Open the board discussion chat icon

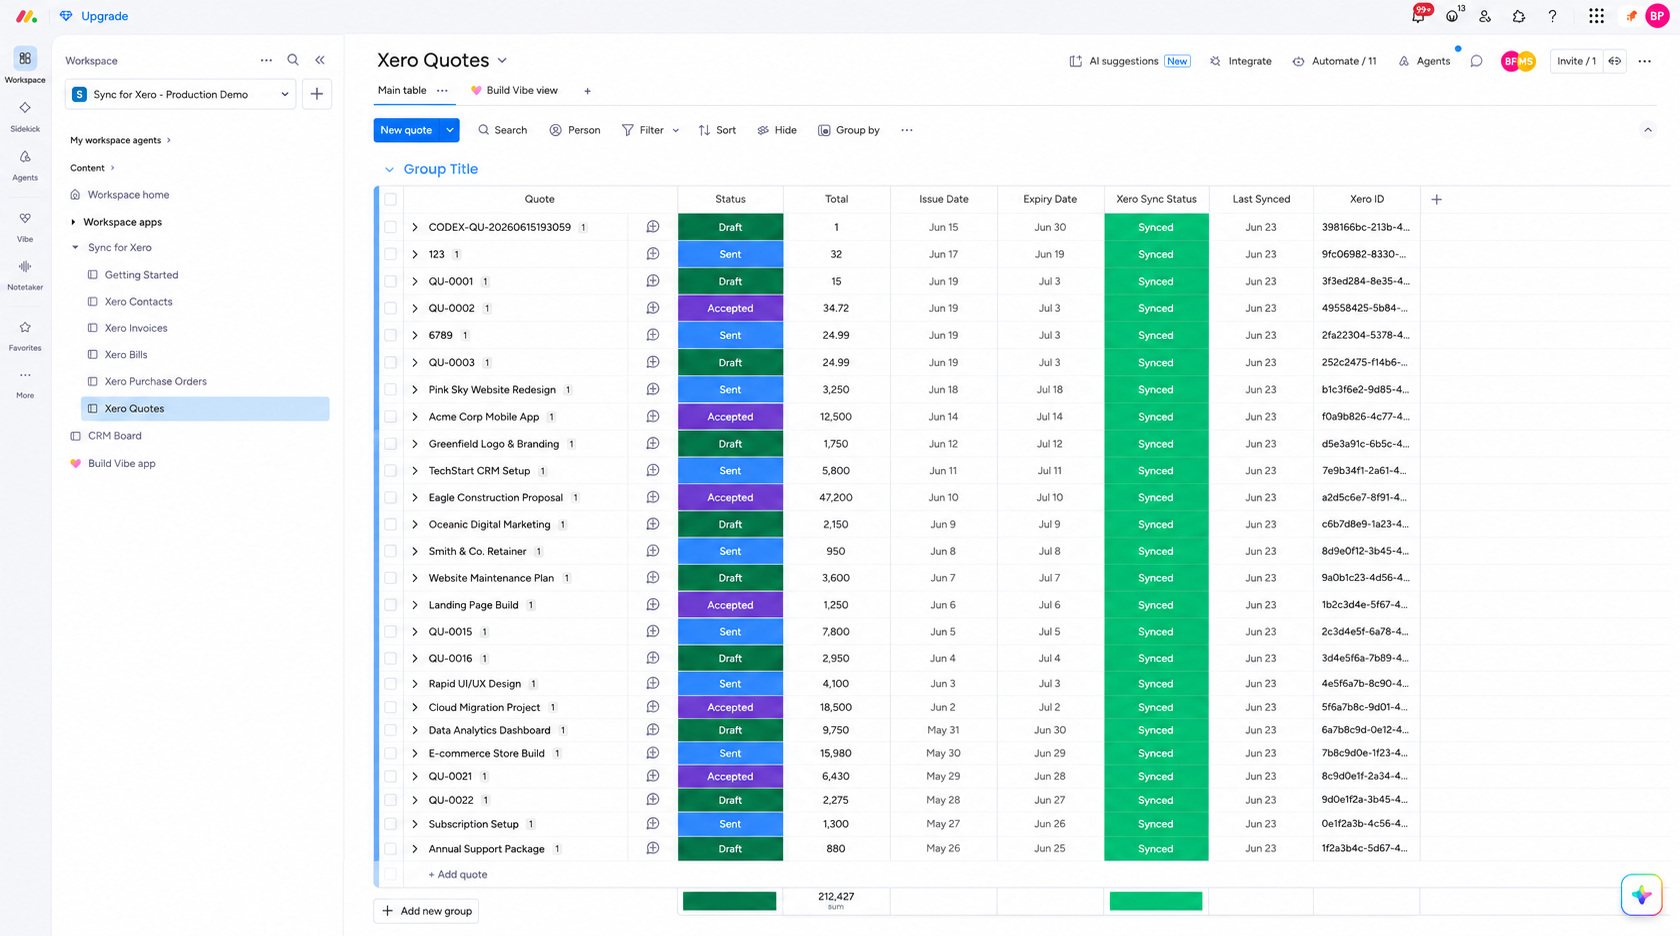(1476, 61)
